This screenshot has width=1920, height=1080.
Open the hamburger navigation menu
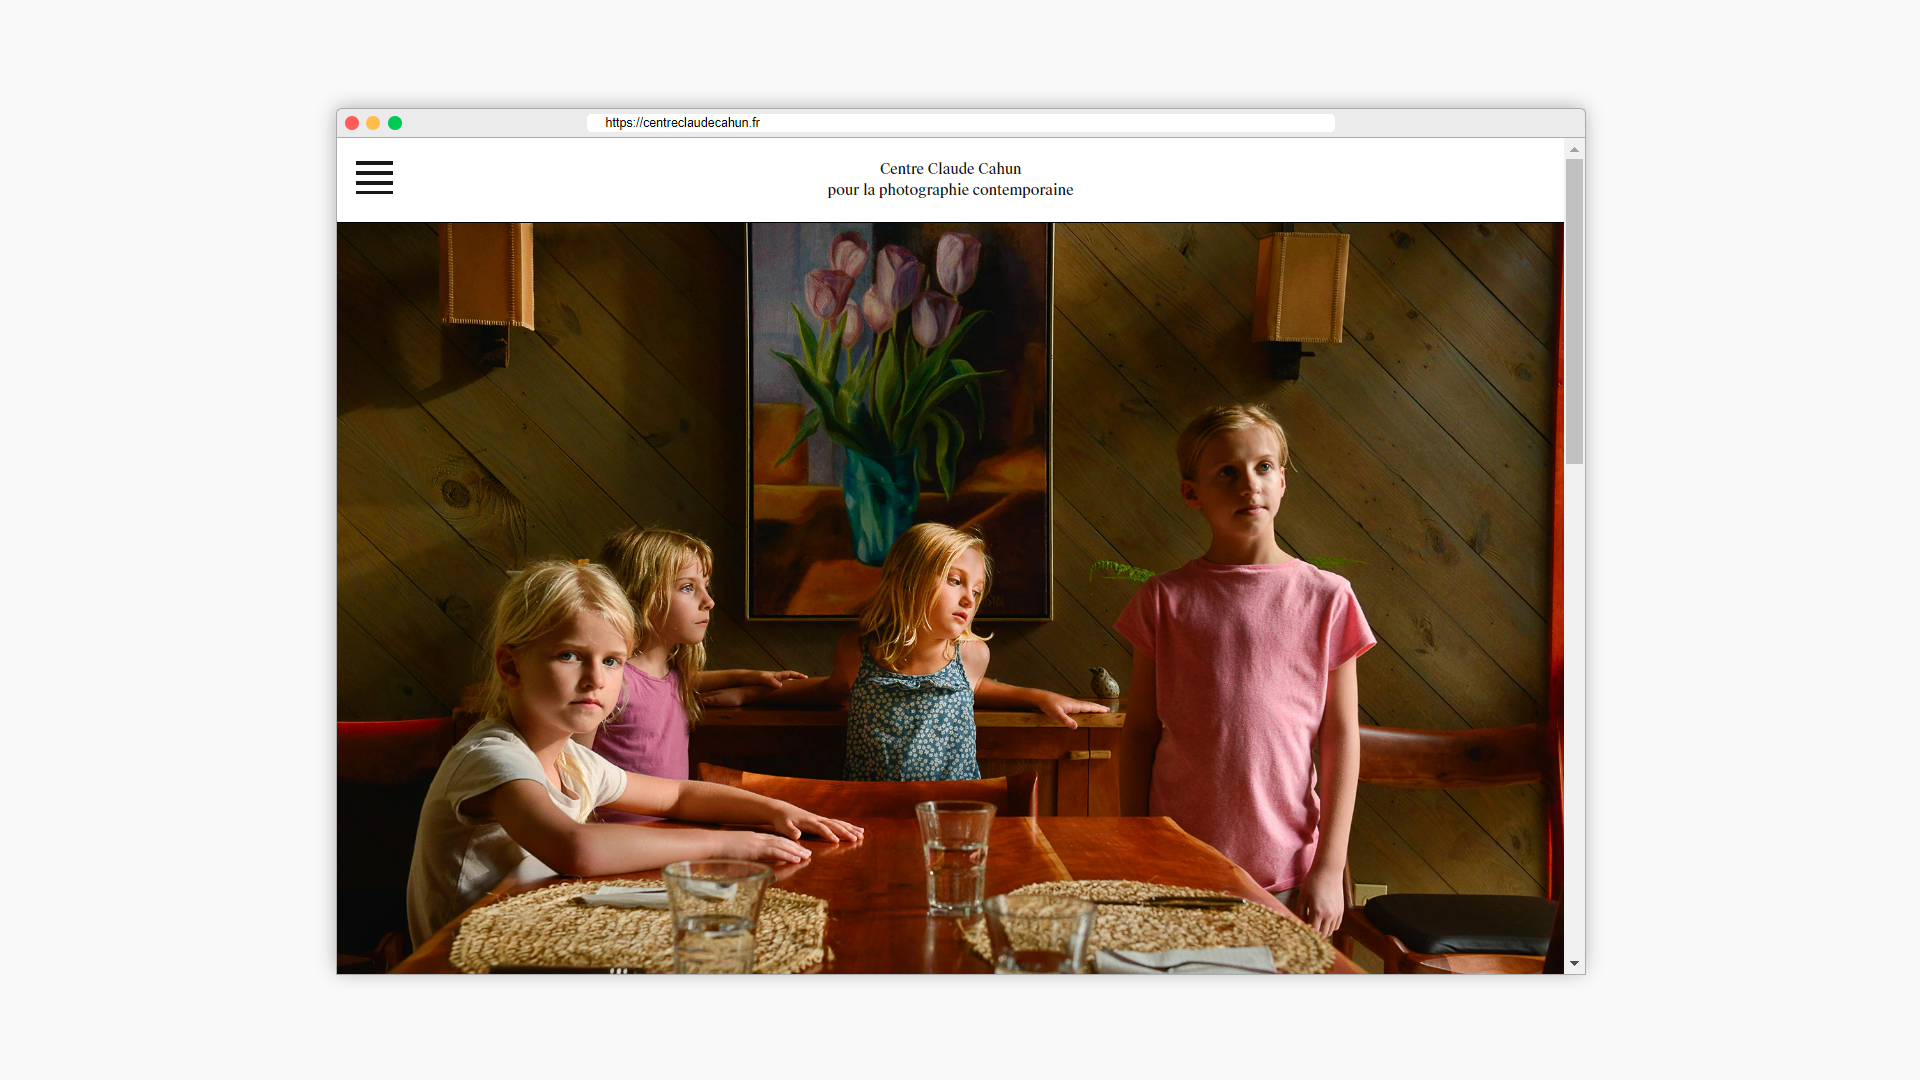tap(374, 177)
